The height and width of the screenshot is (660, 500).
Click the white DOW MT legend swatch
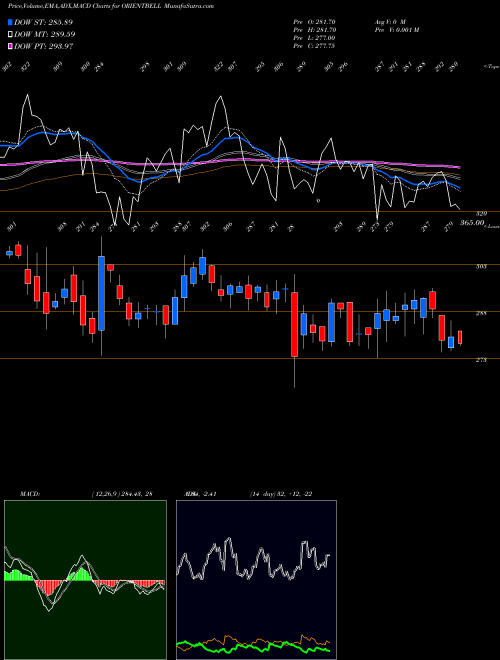coord(10,34)
